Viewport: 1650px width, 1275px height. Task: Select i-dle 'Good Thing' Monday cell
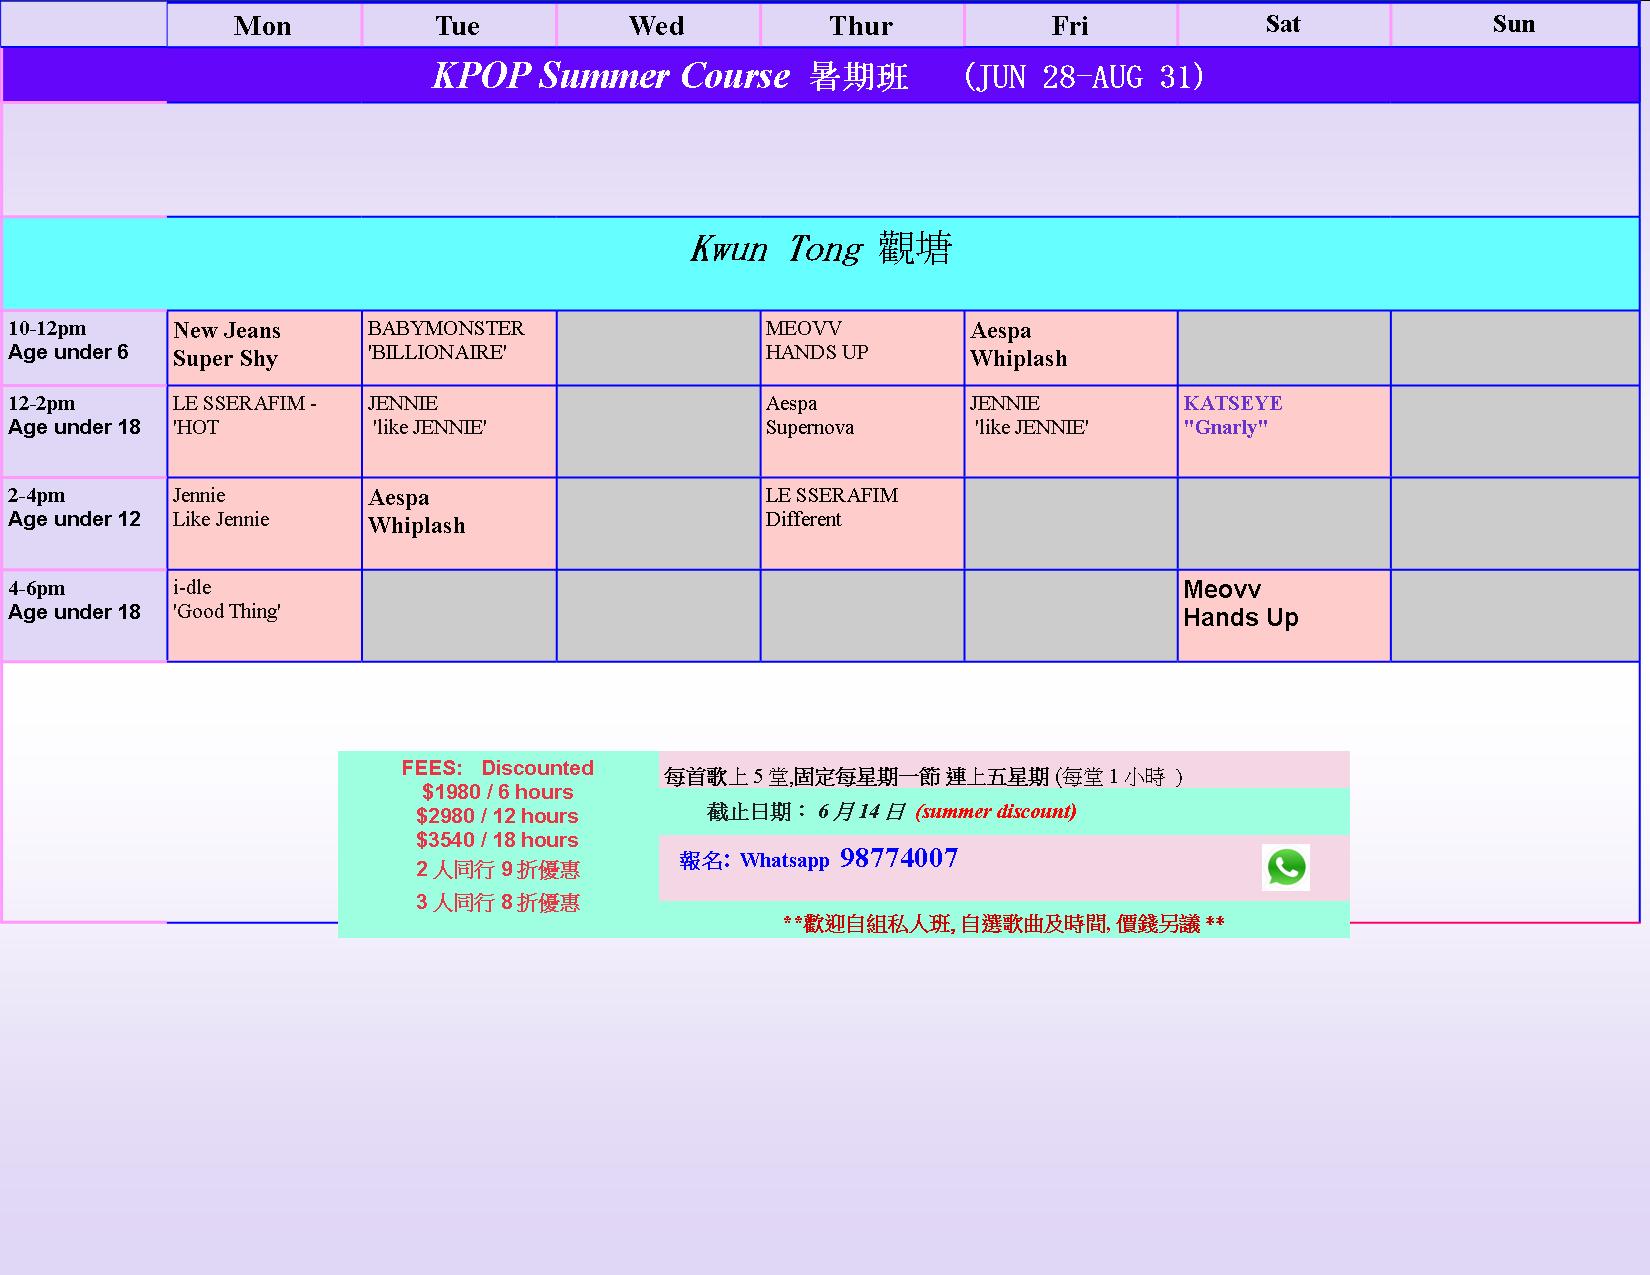[264, 615]
